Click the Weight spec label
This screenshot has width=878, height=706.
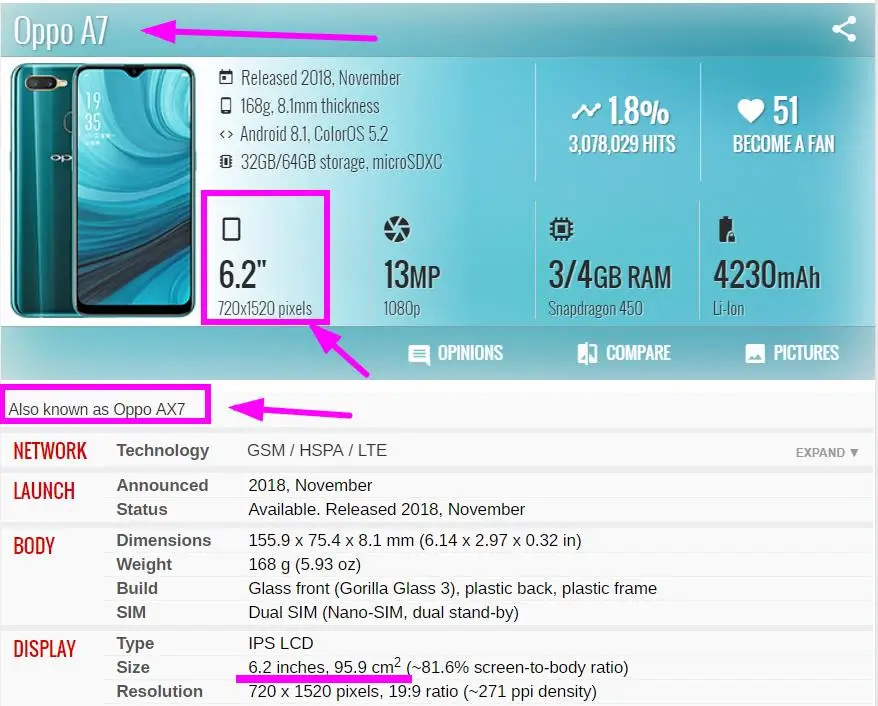coord(144,564)
